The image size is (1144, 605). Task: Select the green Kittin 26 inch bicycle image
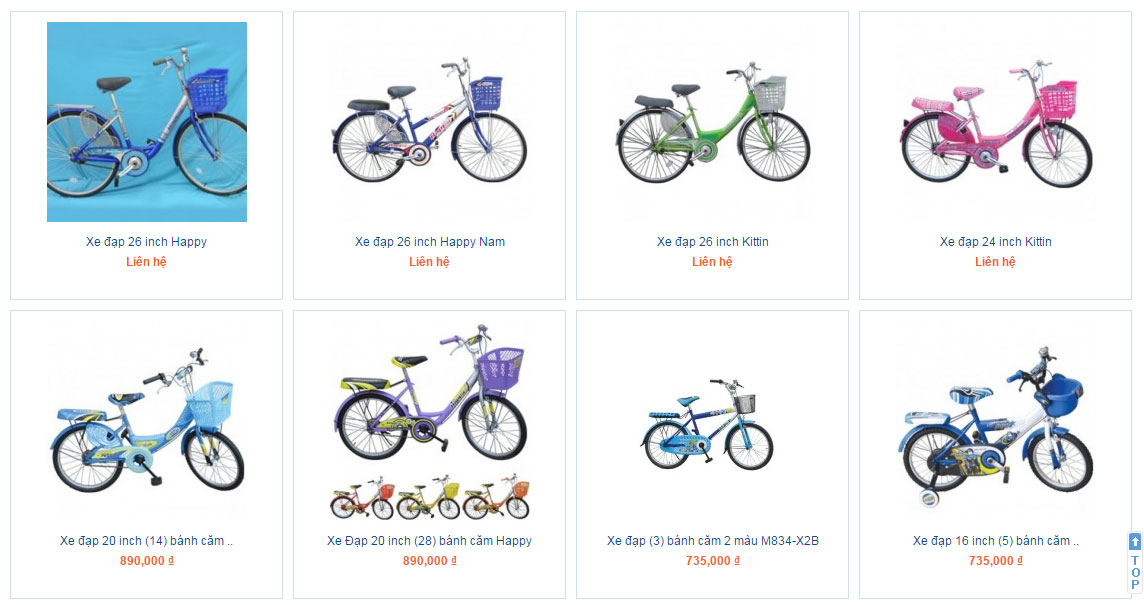coord(713,122)
